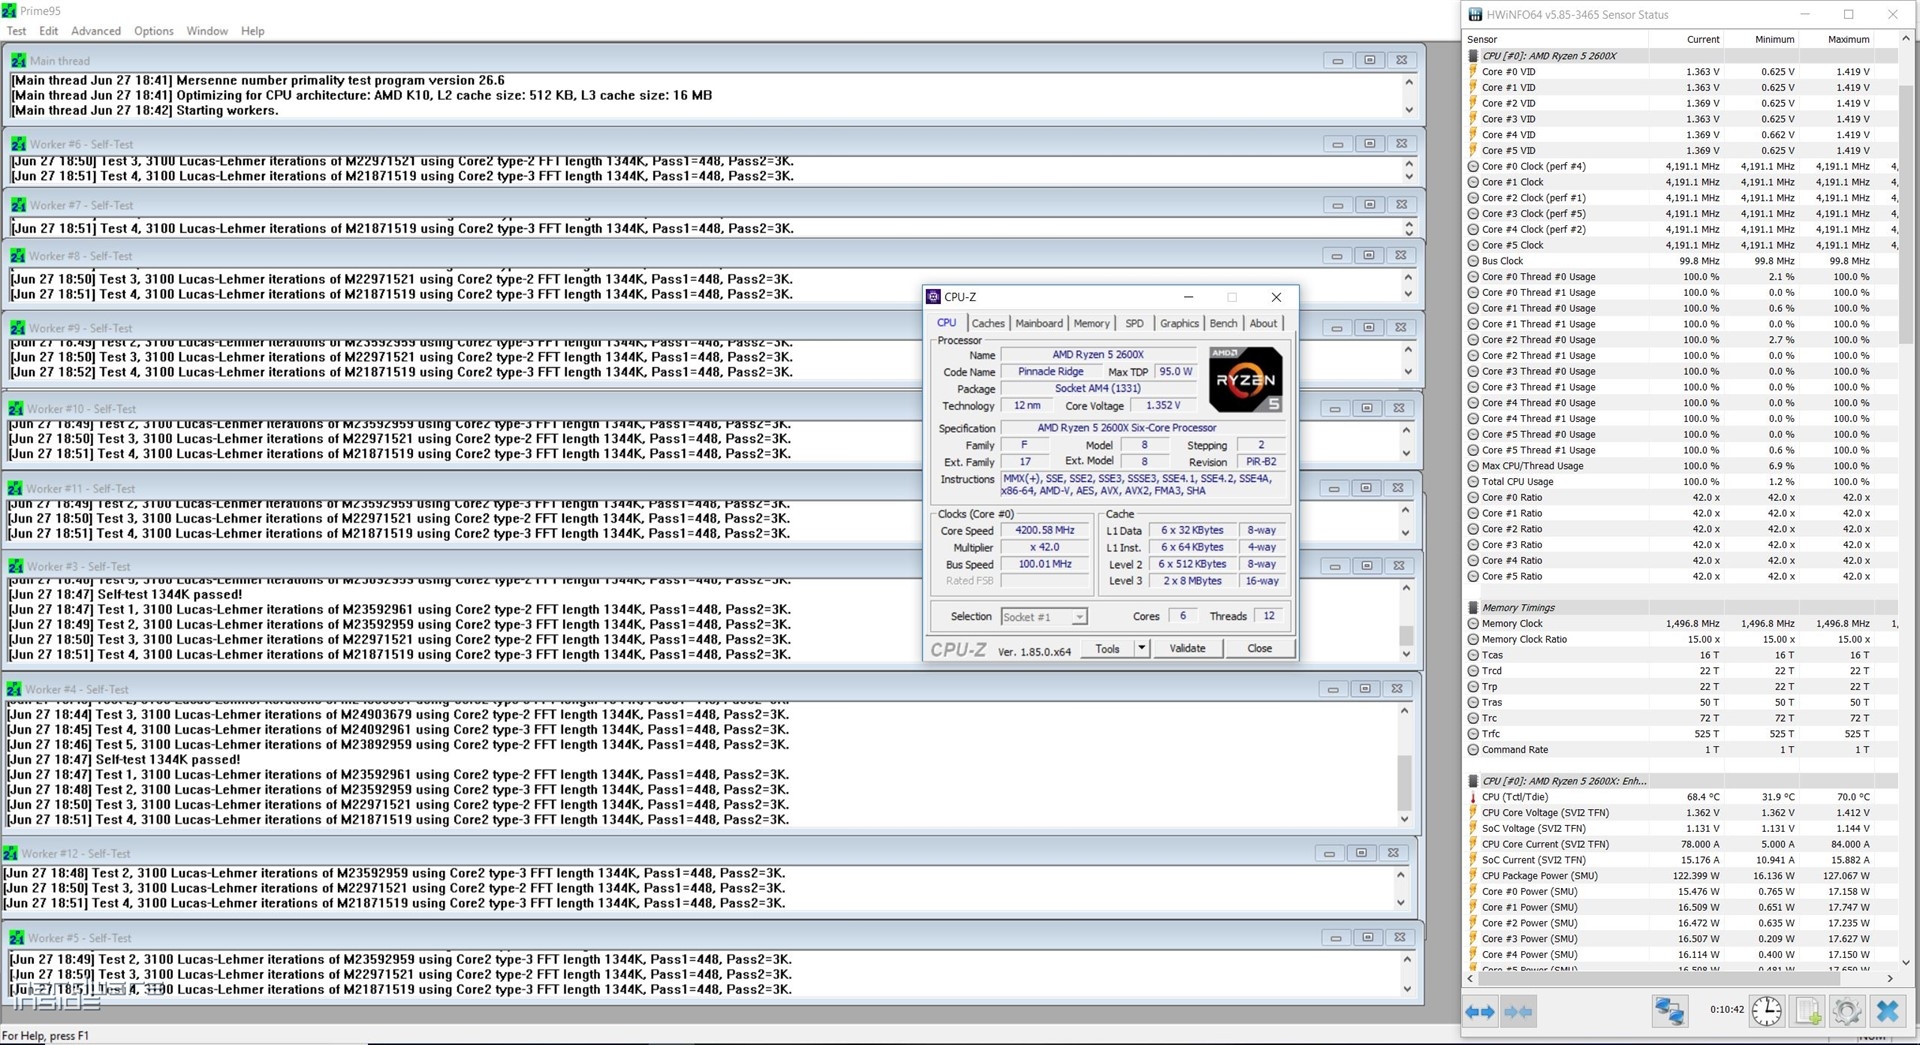The height and width of the screenshot is (1045, 1920).
Task: Click the Worker #11 window icon
Action: (x=14, y=488)
